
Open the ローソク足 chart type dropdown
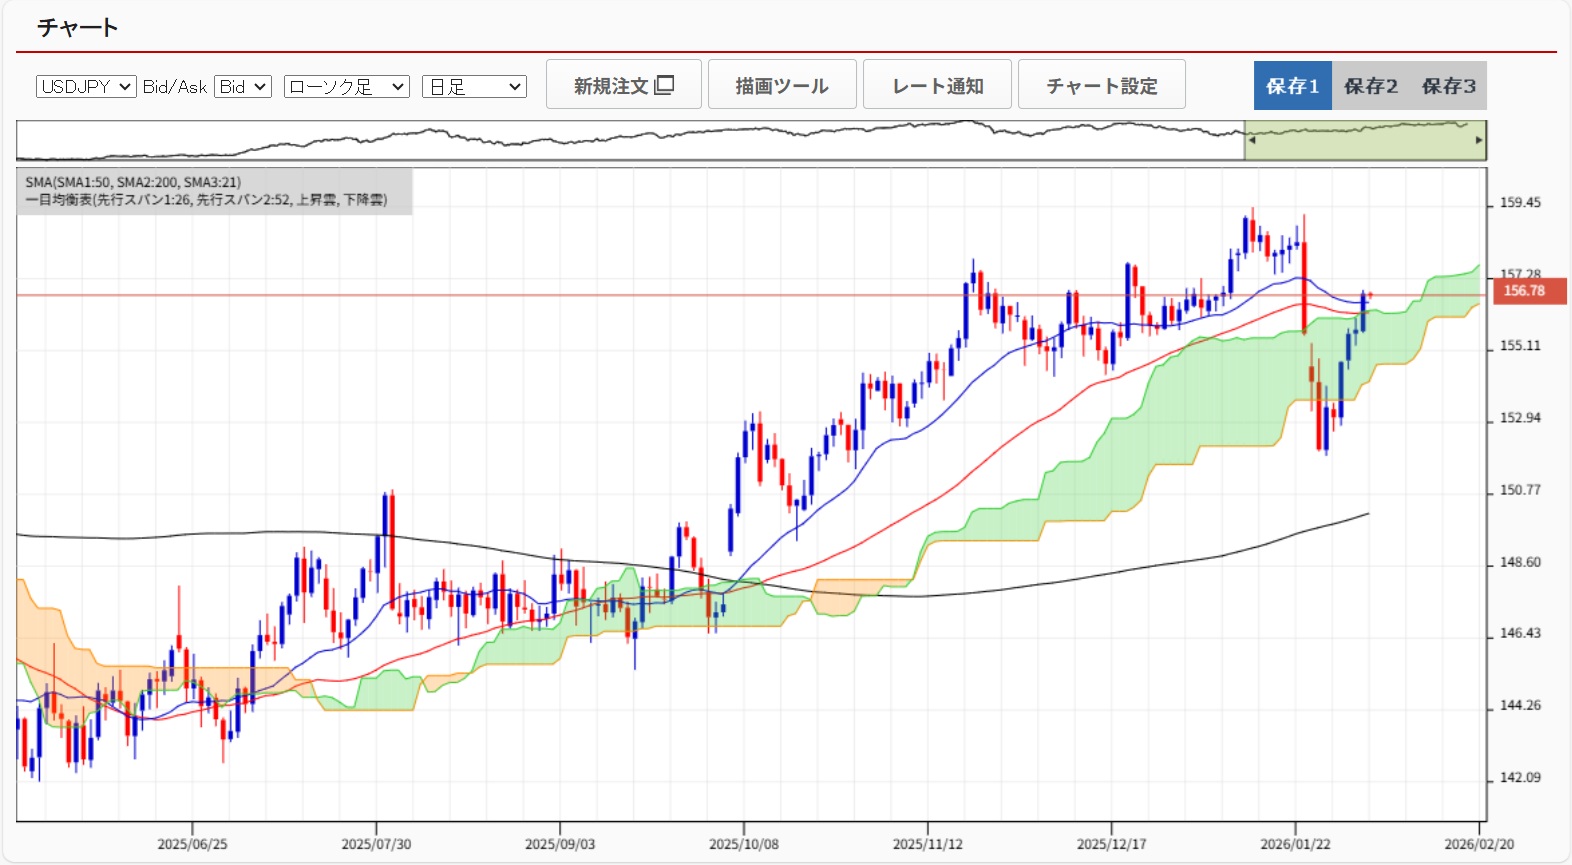(x=347, y=87)
